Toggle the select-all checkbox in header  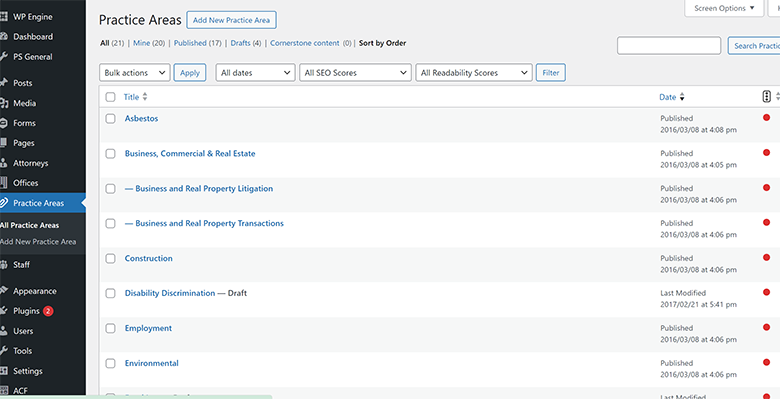(110, 97)
